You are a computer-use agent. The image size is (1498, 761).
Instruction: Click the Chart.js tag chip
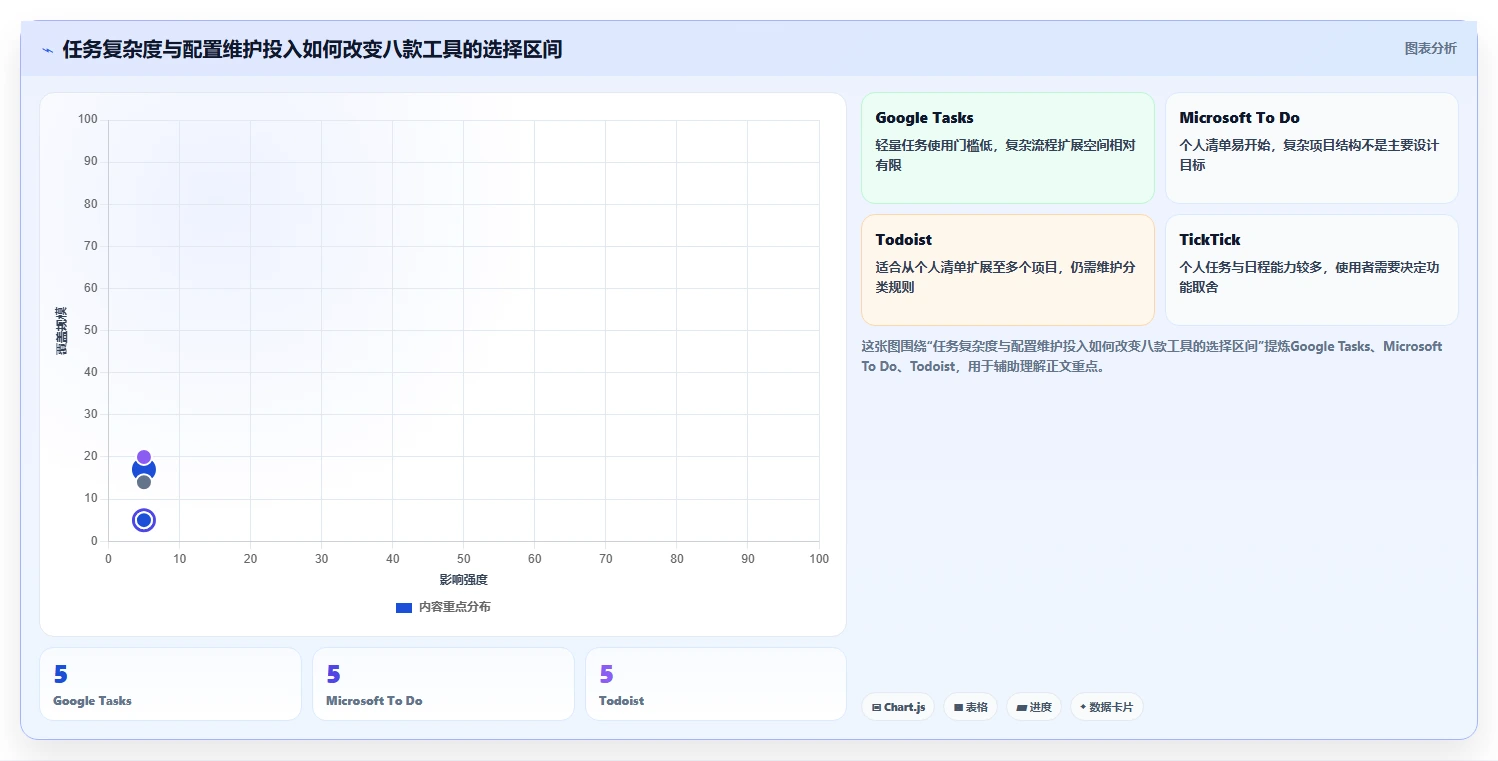898,707
